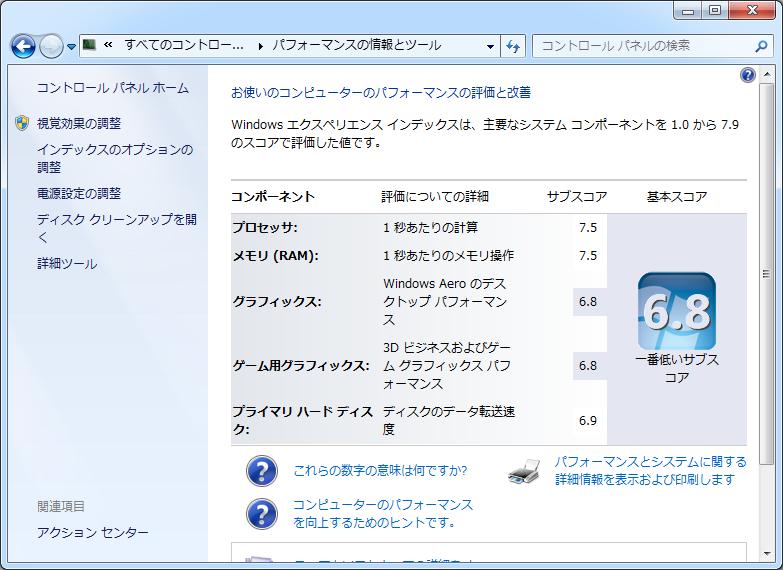Click 7.5 subscore in プロセッサ row

pos(588,227)
